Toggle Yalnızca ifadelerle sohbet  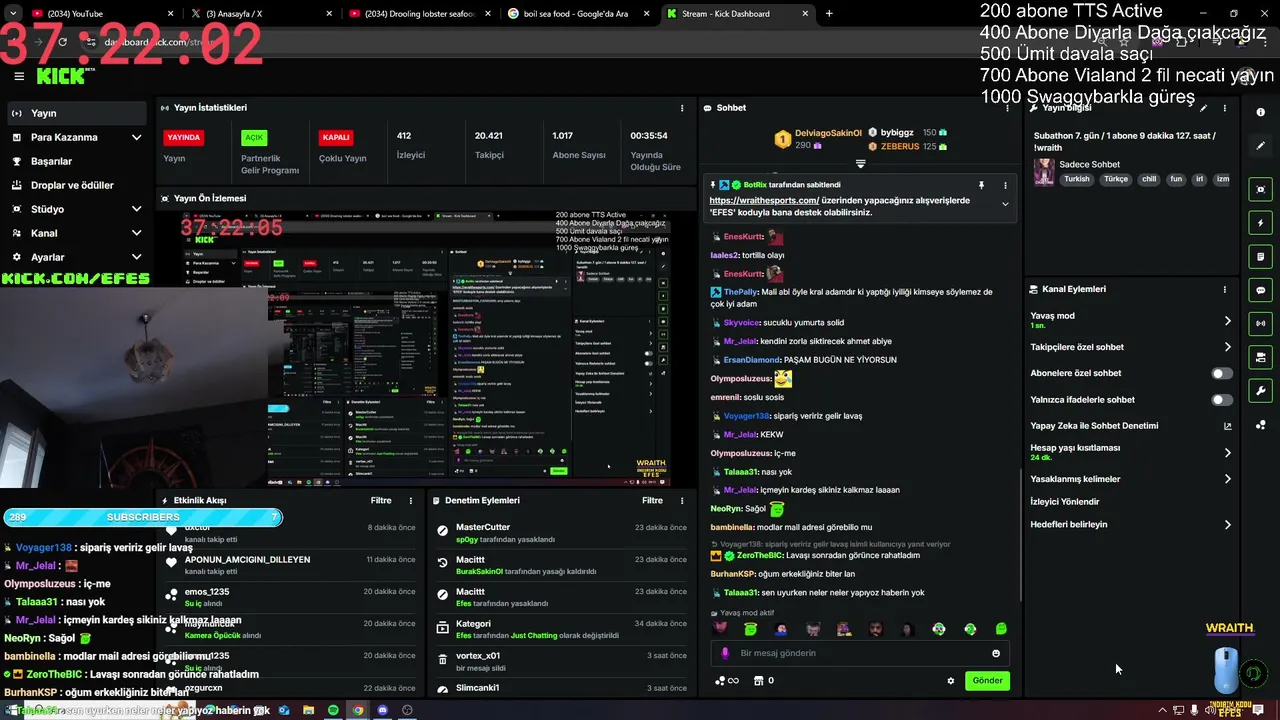[x=1222, y=400]
